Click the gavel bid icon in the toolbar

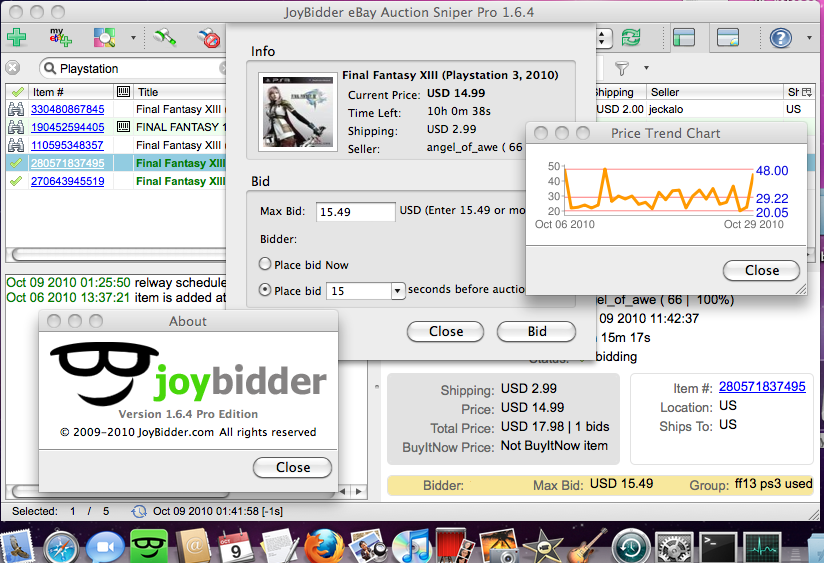click(164, 37)
